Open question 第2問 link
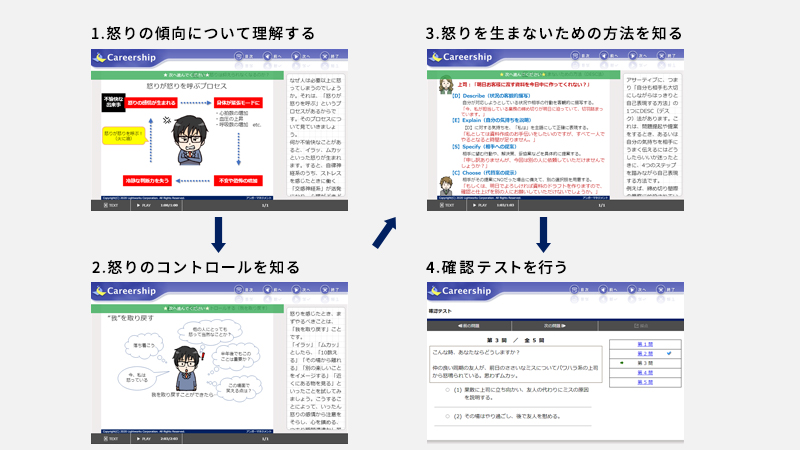Screen dimensions: 800x450 pos(645,354)
